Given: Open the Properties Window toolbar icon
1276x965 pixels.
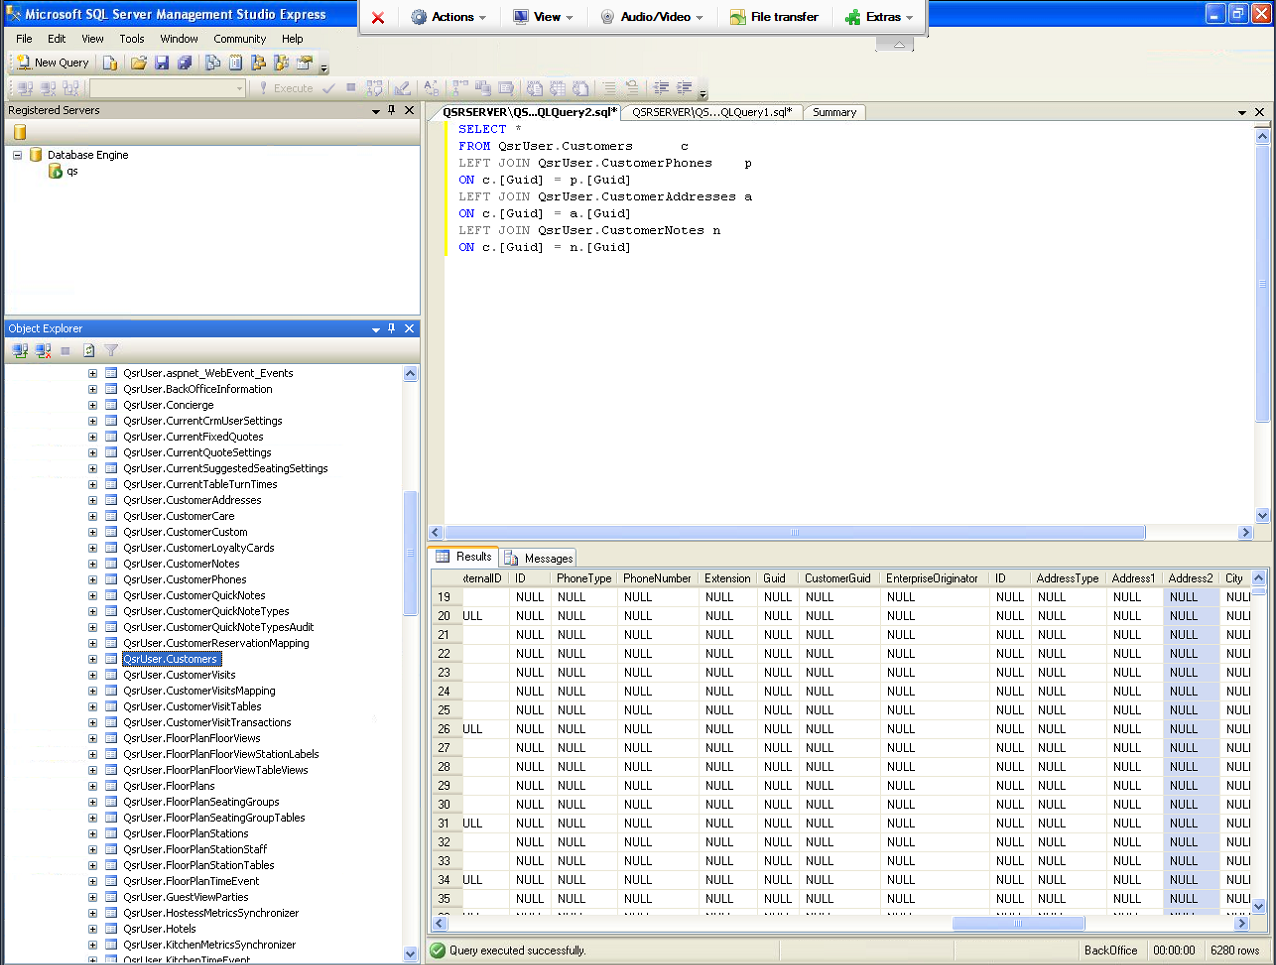Looking at the screenshot, I should pyautogui.click(x=304, y=62).
